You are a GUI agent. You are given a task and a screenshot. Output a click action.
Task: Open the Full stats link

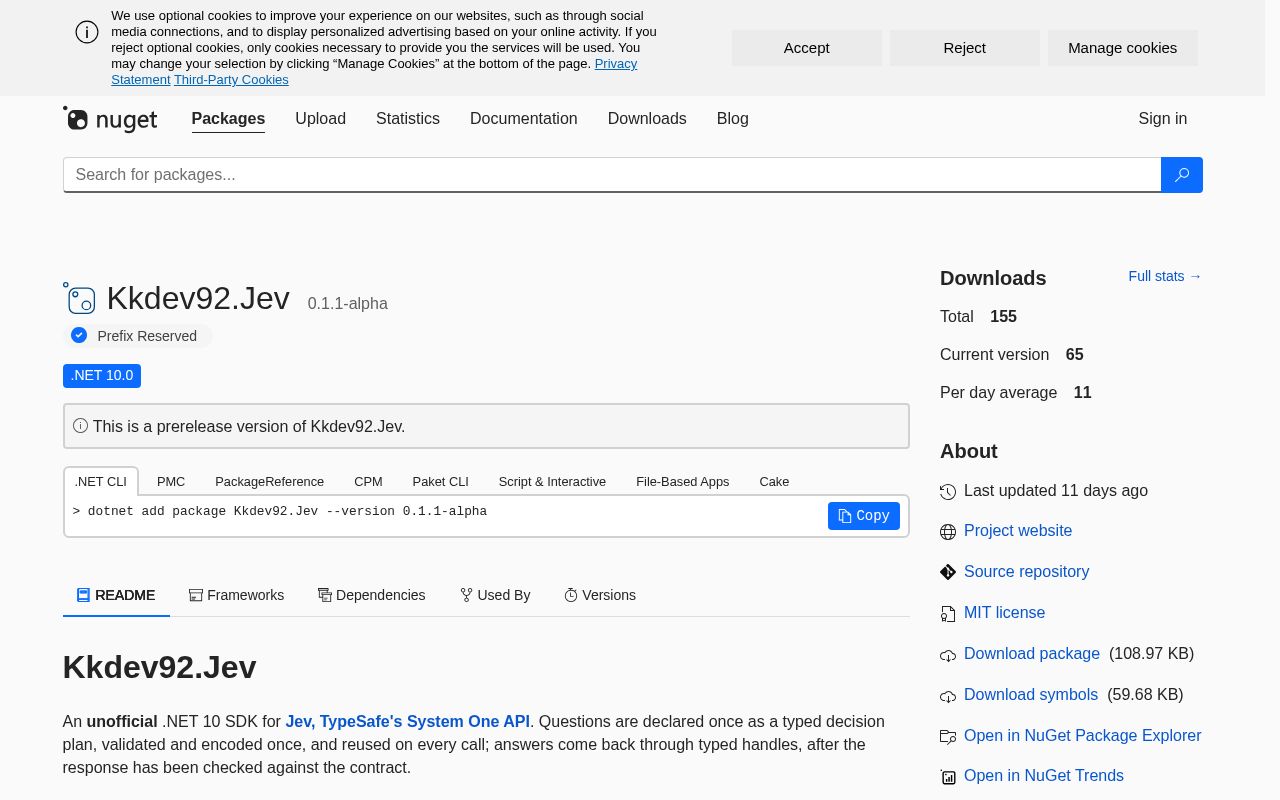(x=1165, y=276)
